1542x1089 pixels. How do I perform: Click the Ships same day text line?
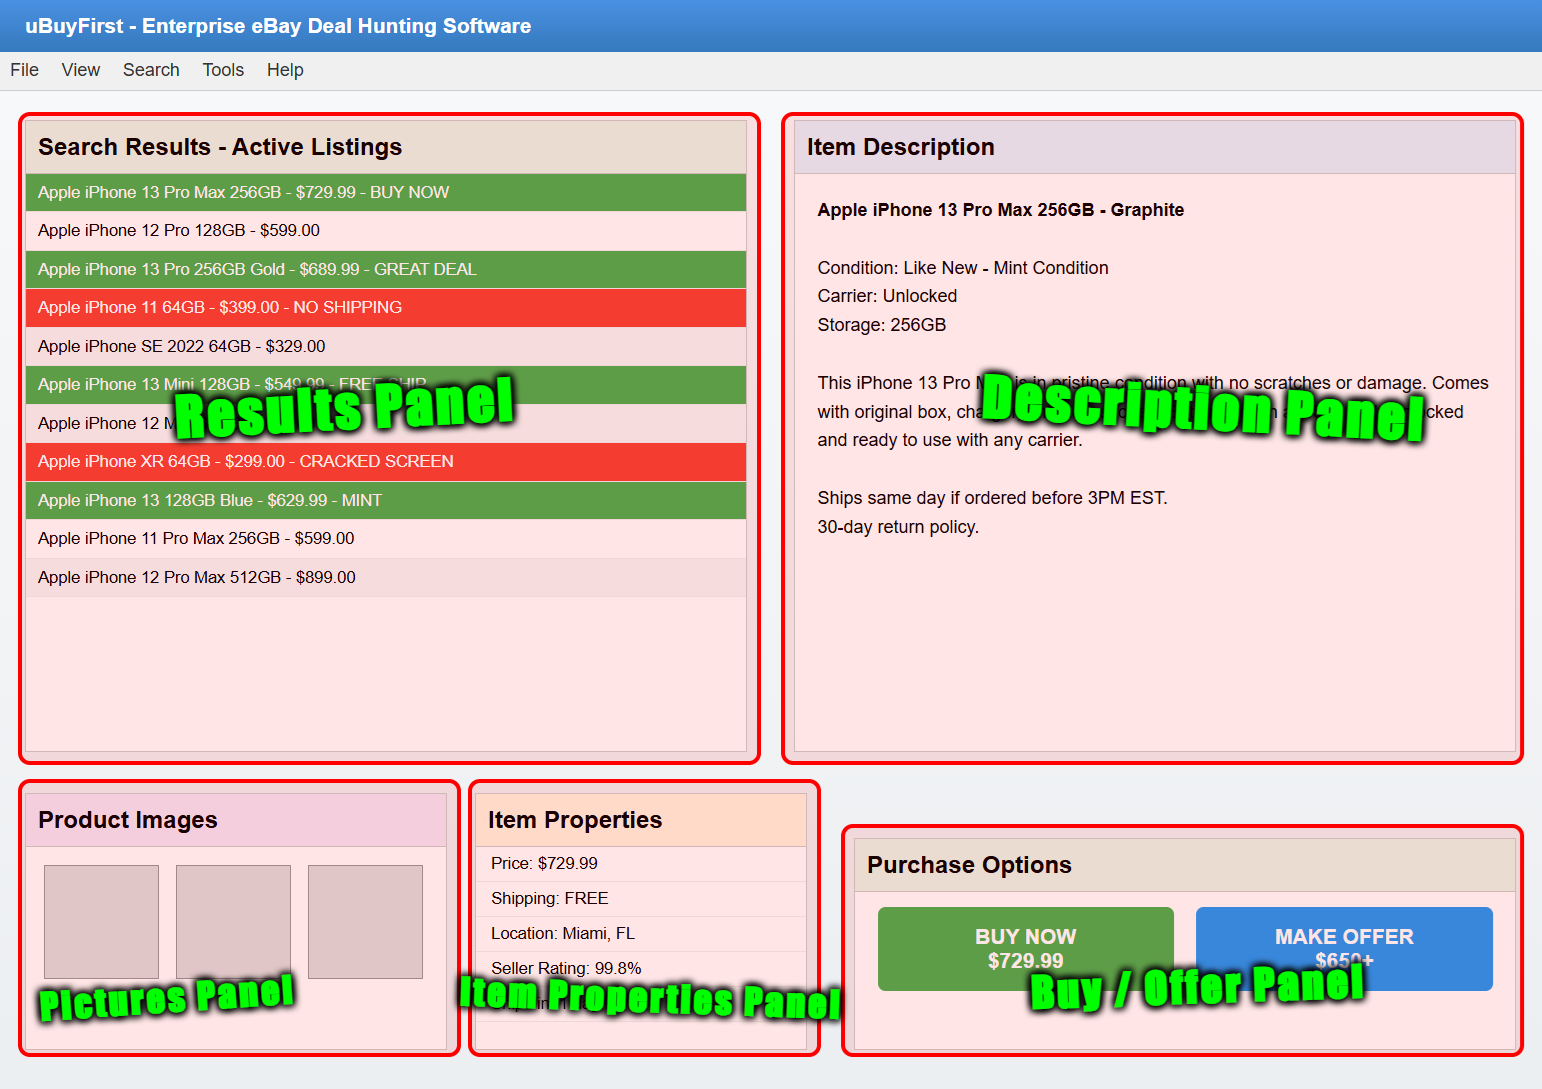click(x=992, y=498)
